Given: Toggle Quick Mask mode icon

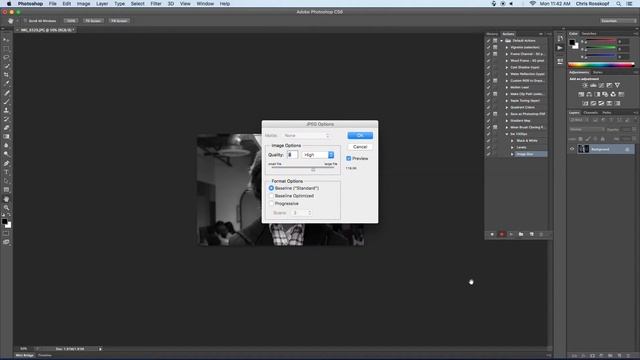Looking at the screenshot, I should coord(6,234).
